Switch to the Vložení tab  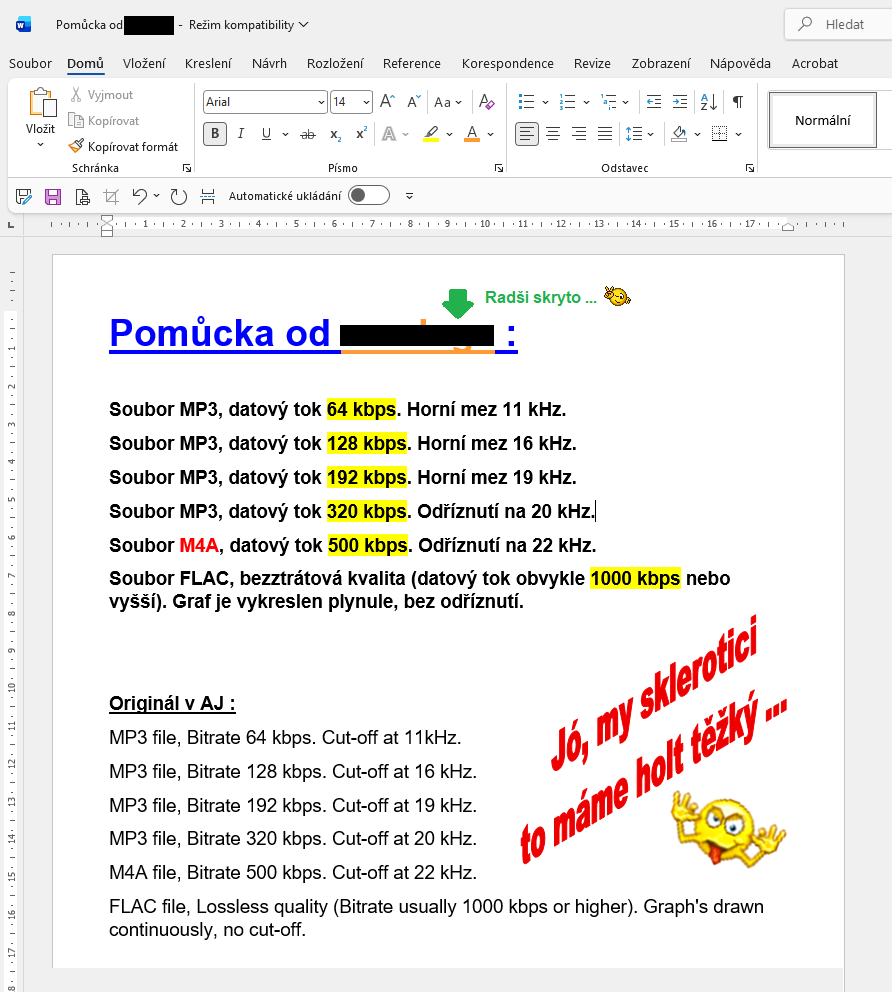tap(144, 63)
